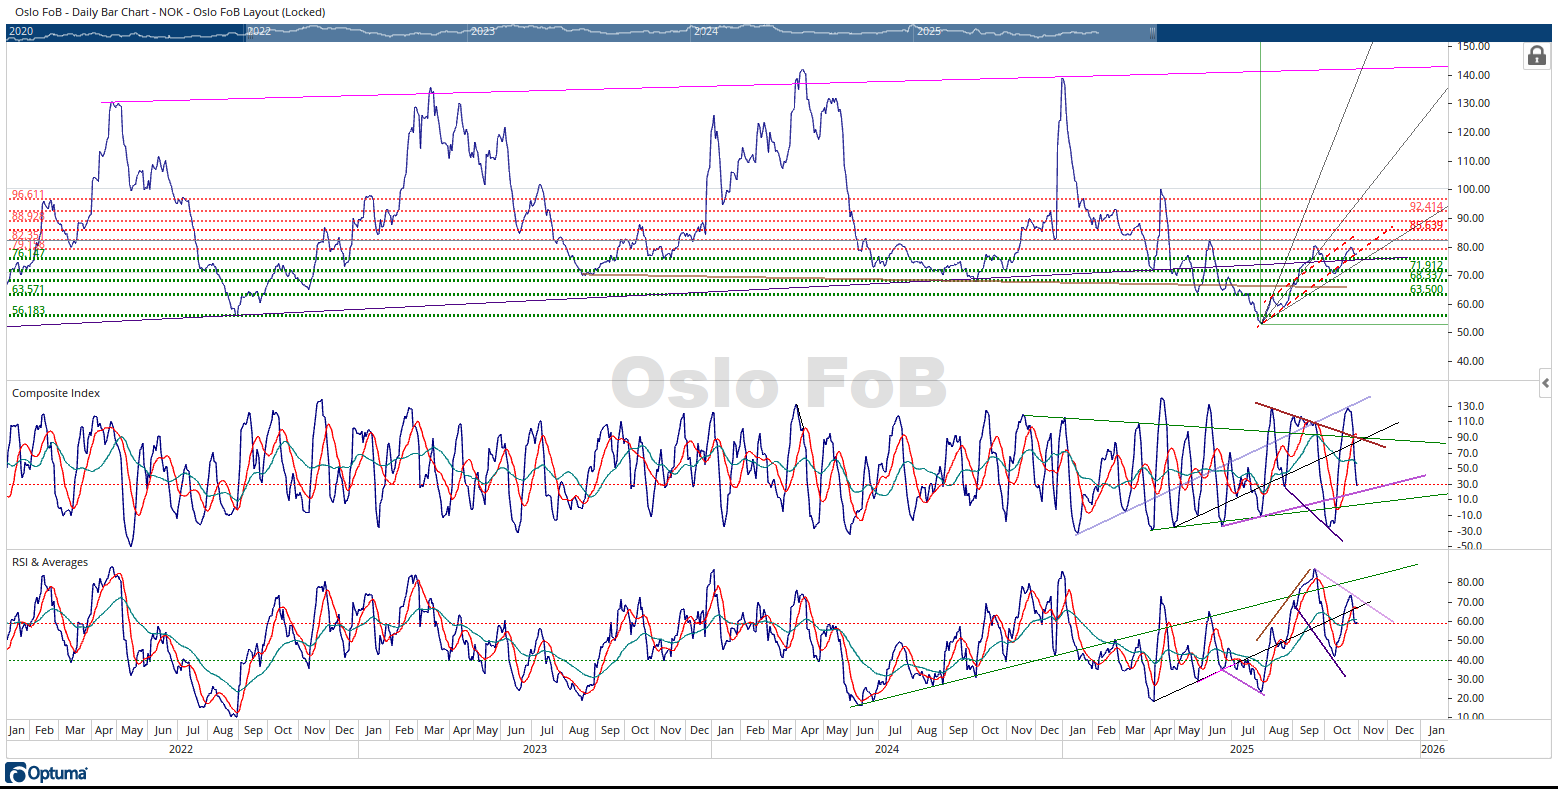This screenshot has width=1558, height=789.
Task: Click the Oslo FoB watermark in the chart
Action: [778, 383]
